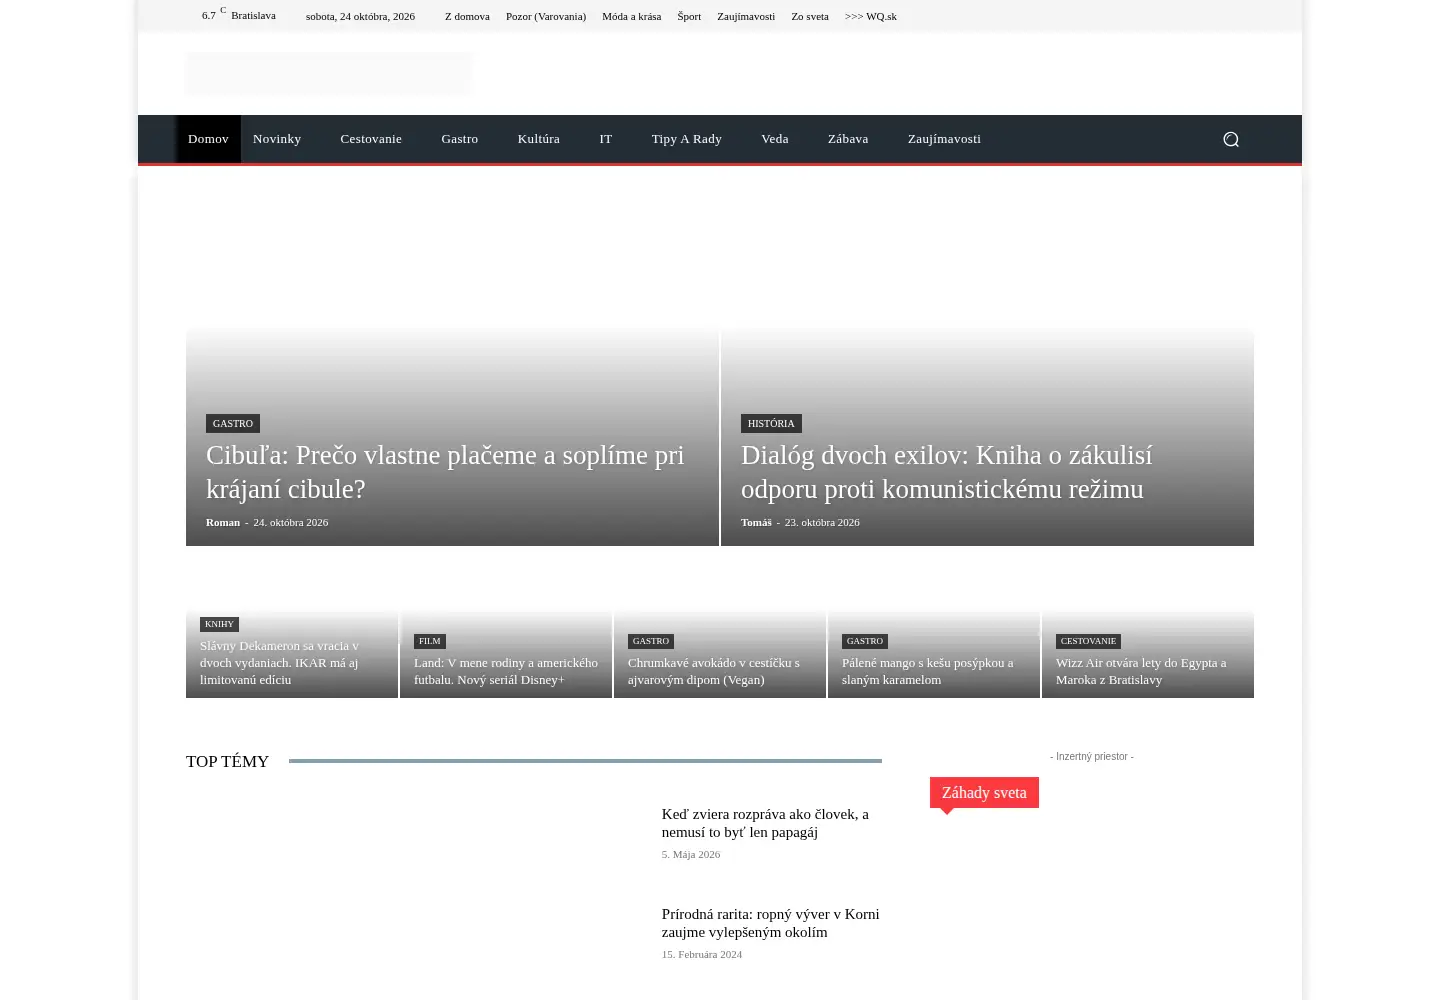The height and width of the screenshot is (1000, 1440).
Task: Open the Šport top bar link
Action: tap(689, 16)
